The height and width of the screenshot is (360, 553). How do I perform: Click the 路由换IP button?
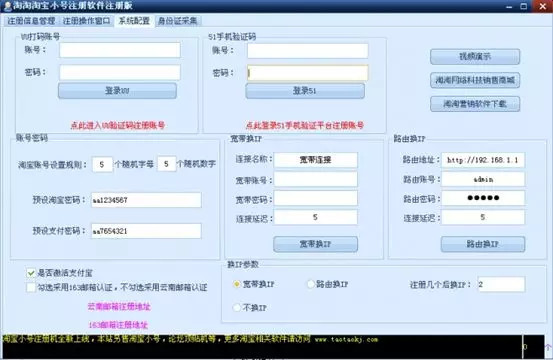coord(483,244)
